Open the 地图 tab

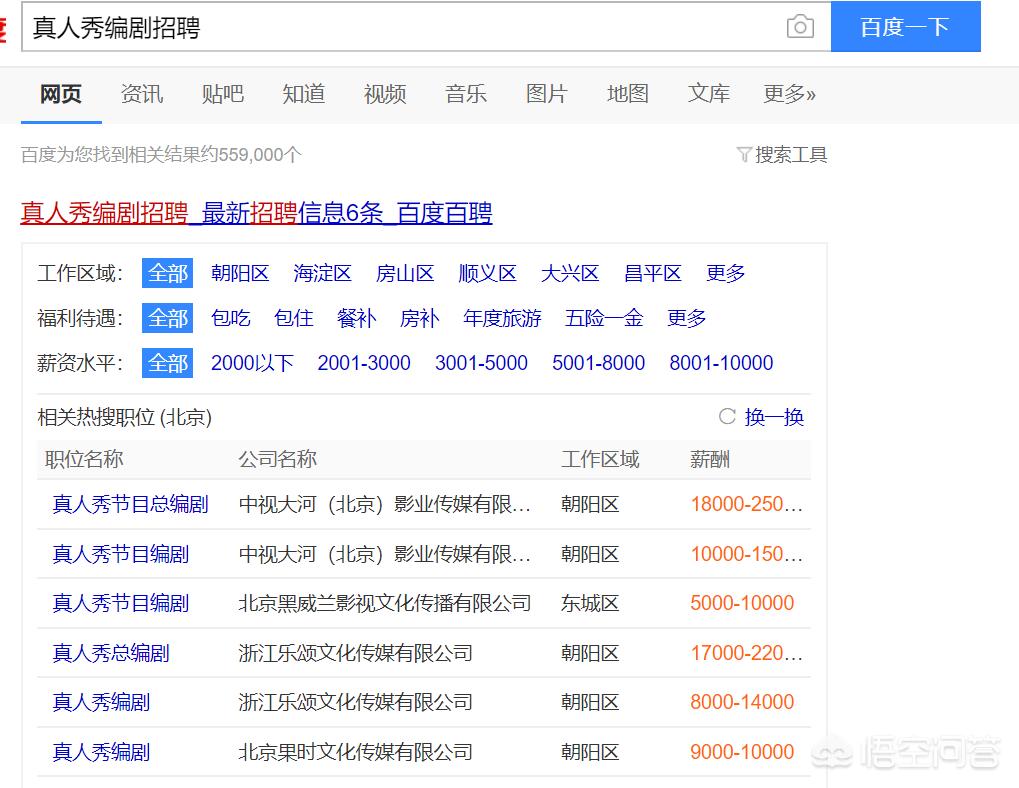click(x=628, y=94)
